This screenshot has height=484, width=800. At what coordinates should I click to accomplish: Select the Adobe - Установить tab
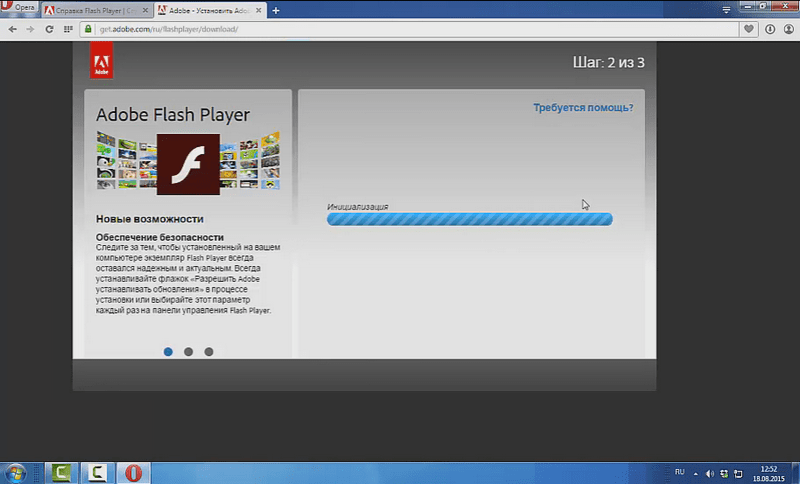point(210,10)
